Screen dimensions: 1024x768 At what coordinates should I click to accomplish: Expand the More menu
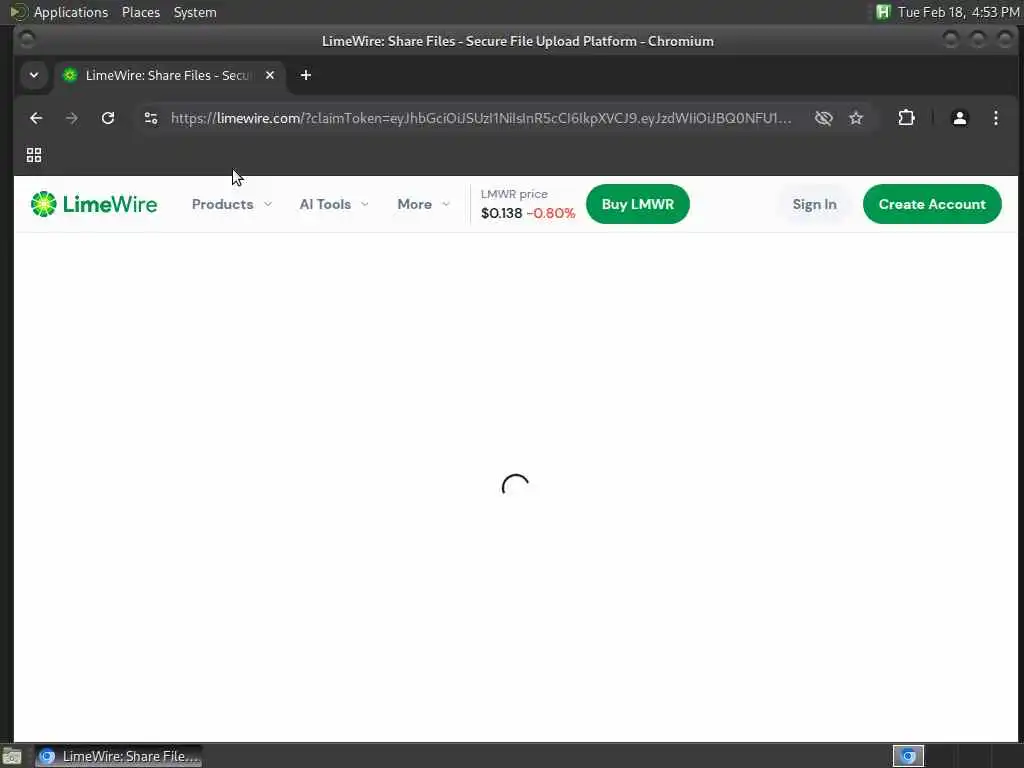tap(423, 204)
